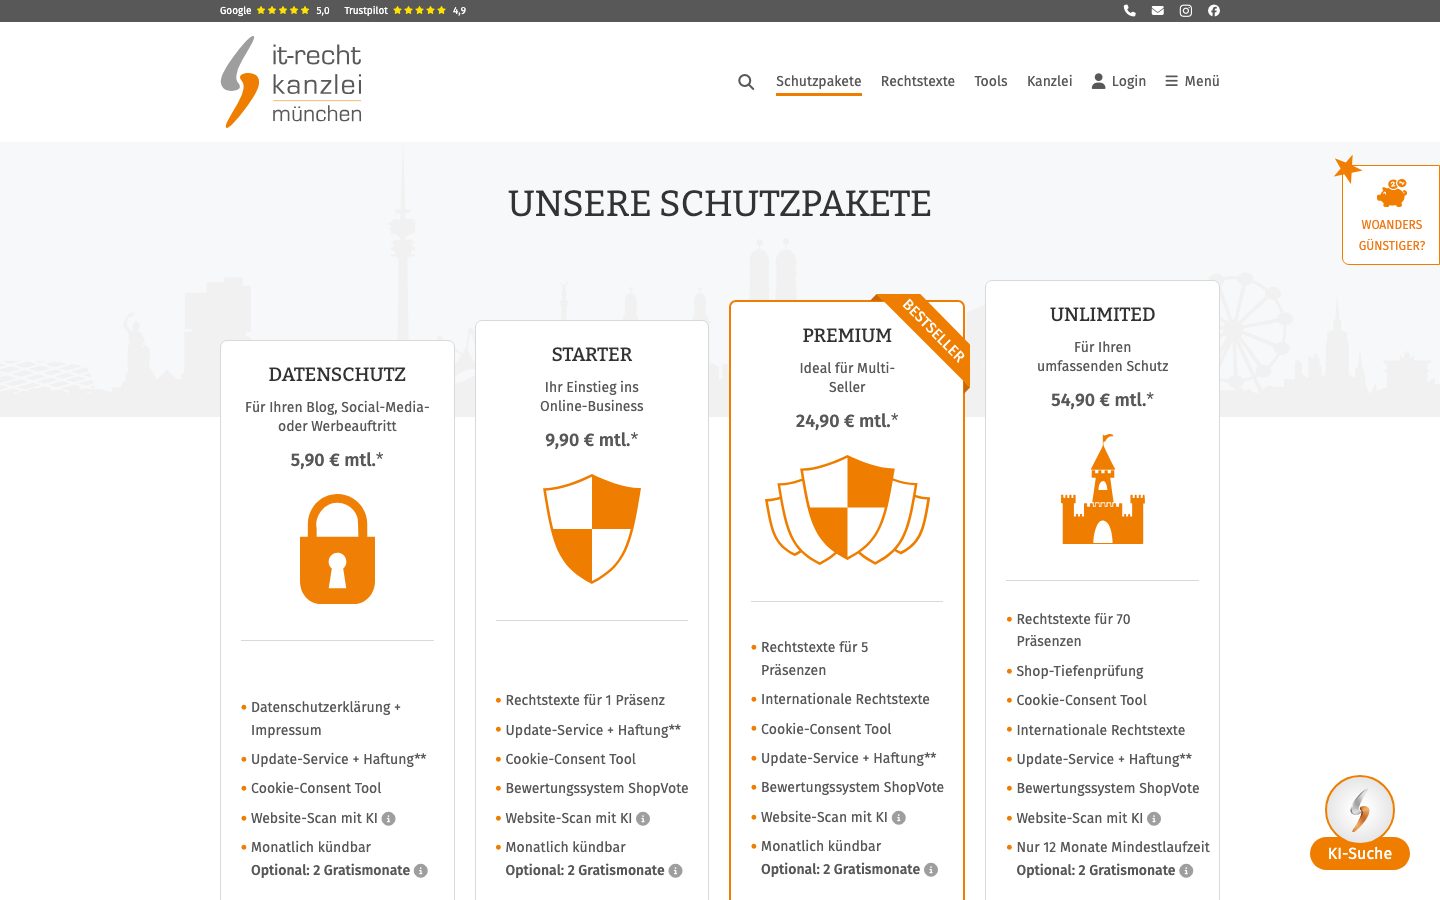Click the phone icon in top bar
Viewport: 1440px width, 900px height.
[1130, 11]
